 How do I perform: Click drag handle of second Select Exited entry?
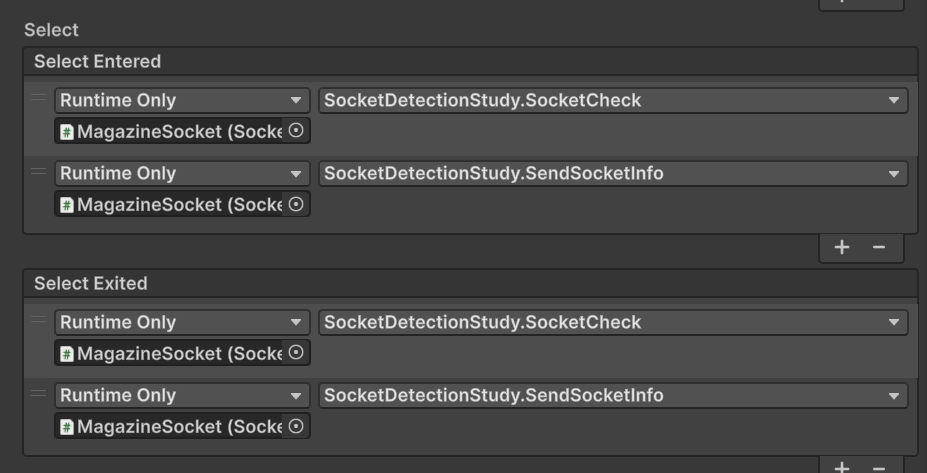39,393
